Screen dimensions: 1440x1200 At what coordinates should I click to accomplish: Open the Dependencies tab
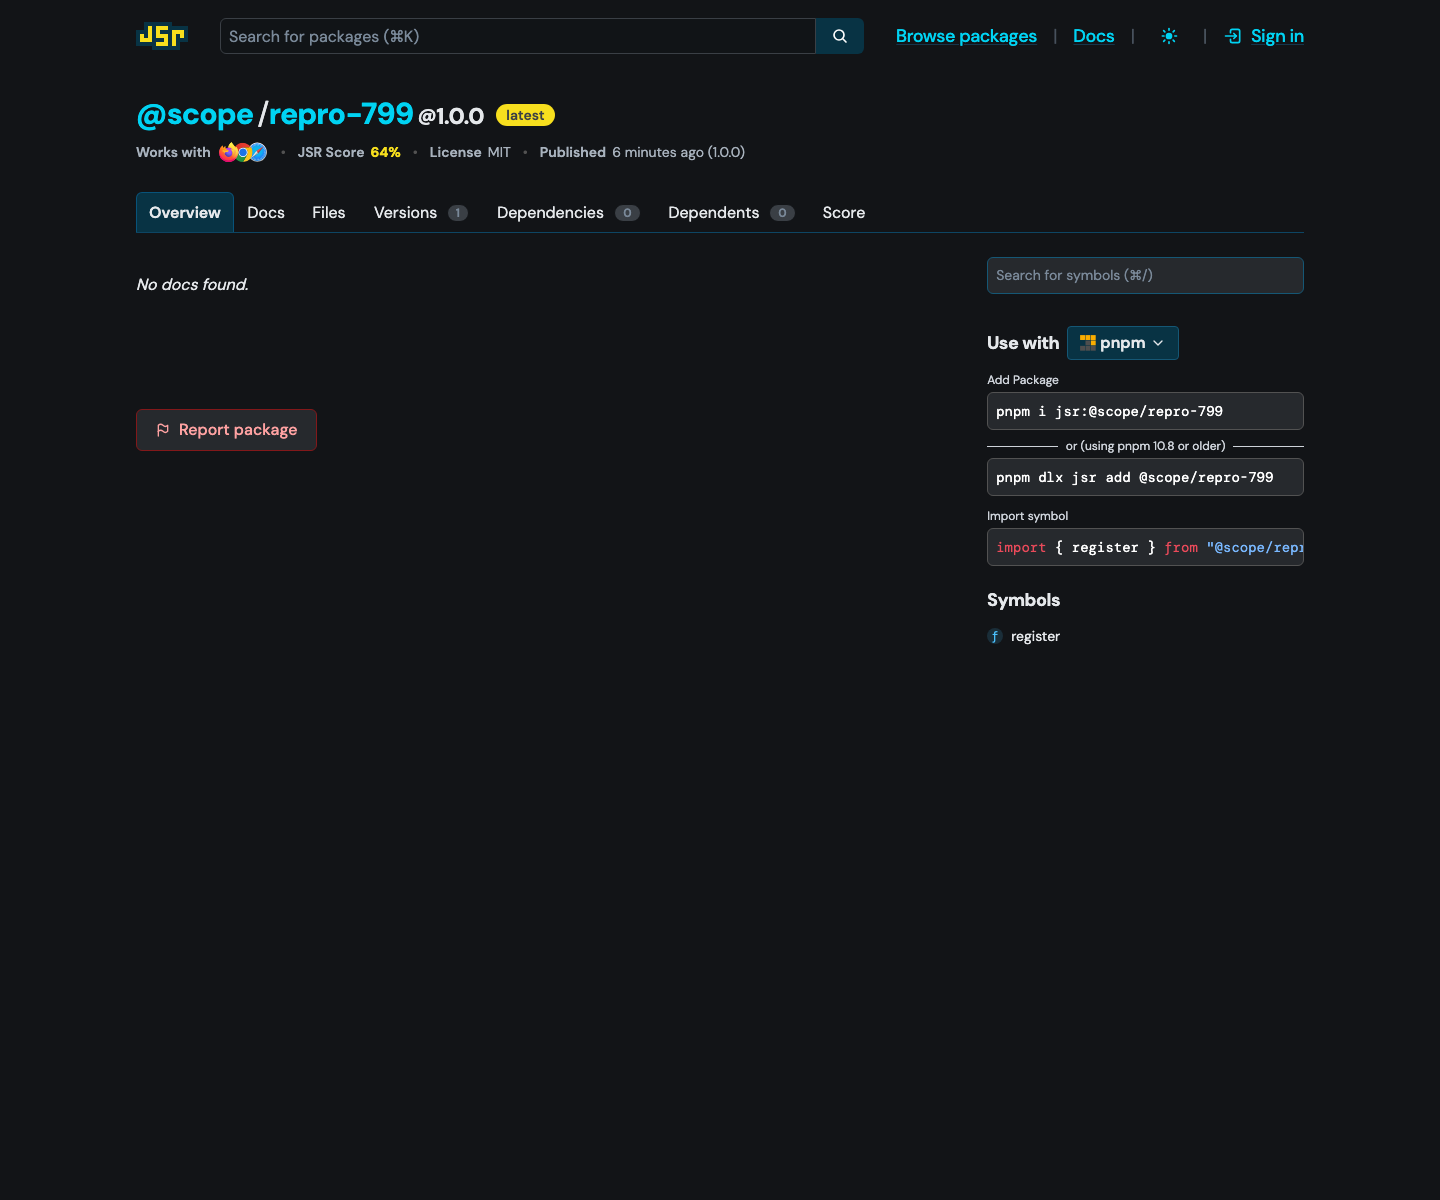(568, 212)
